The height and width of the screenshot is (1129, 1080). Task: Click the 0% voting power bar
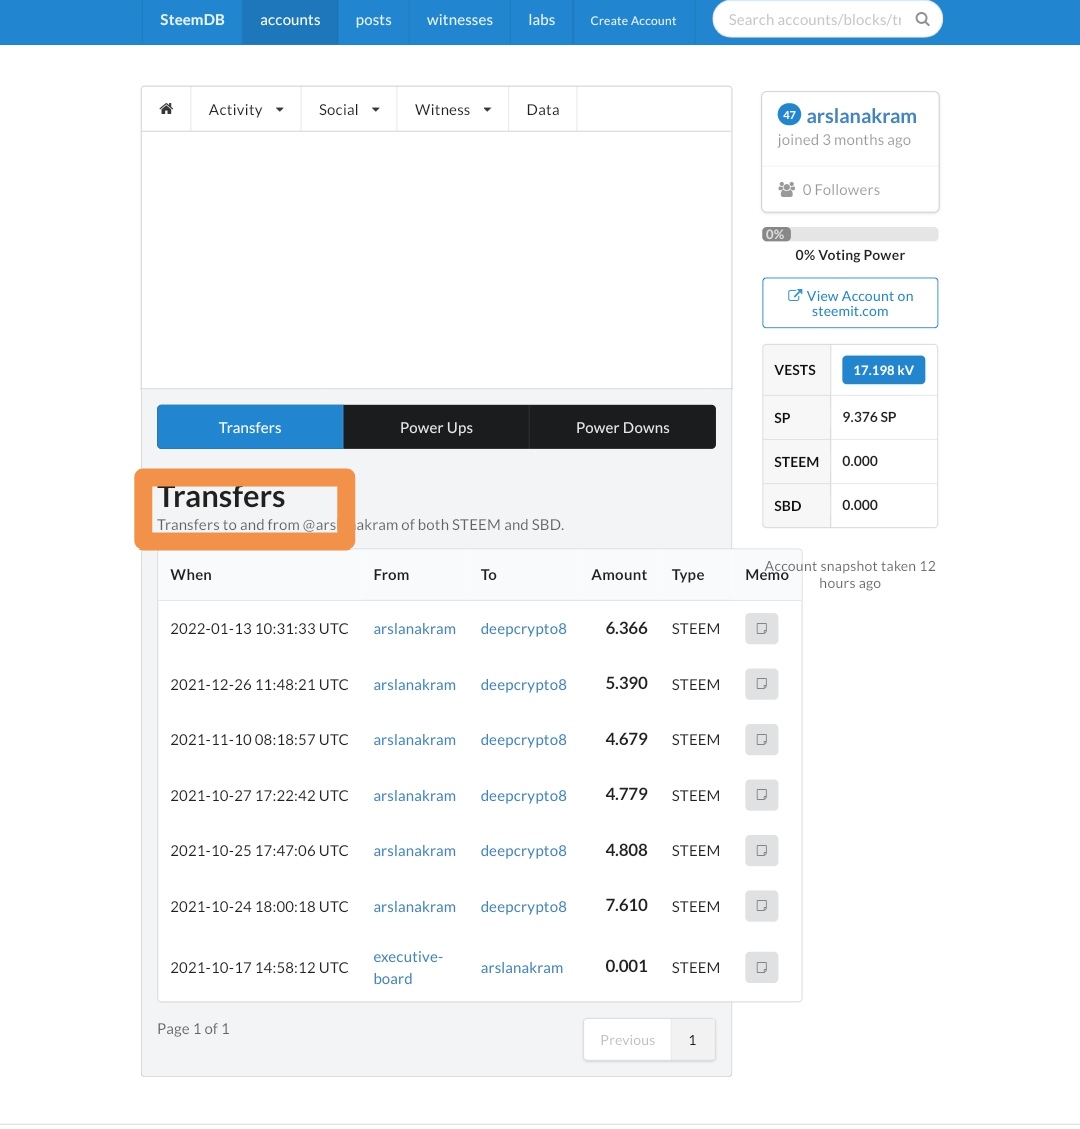click(850, 234)
